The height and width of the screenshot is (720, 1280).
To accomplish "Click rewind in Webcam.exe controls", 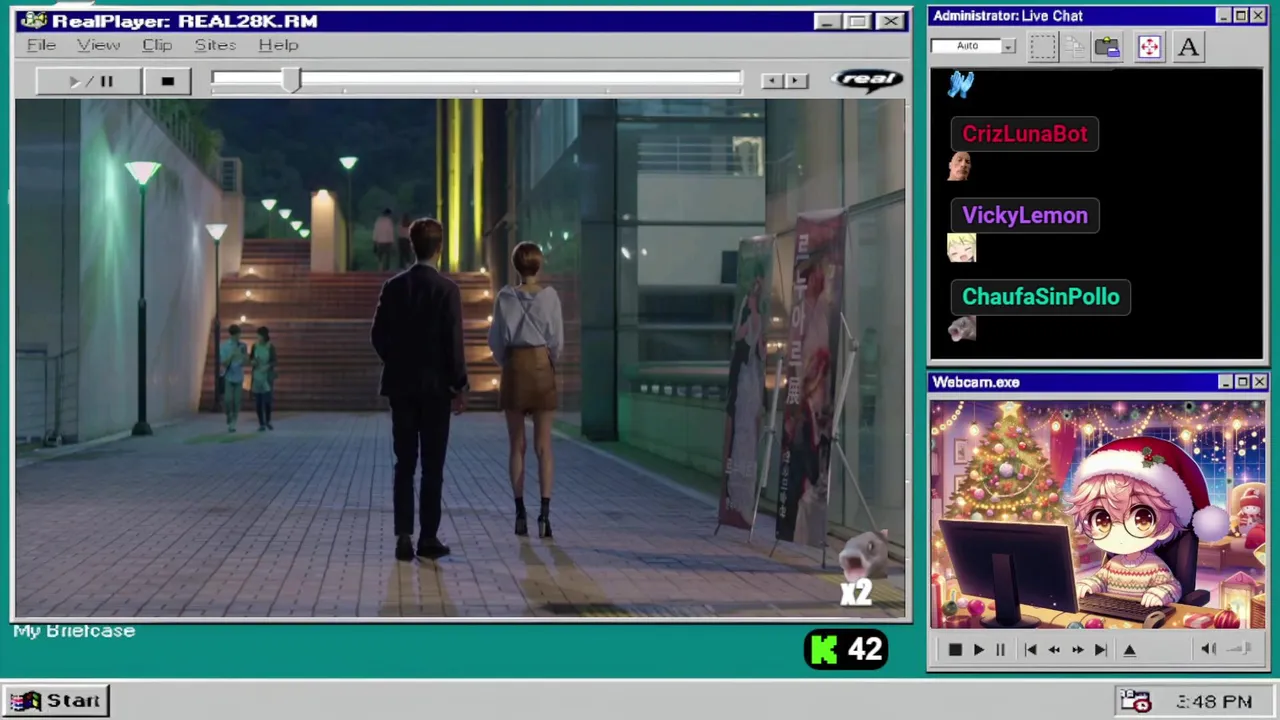I will [1054, 650].
